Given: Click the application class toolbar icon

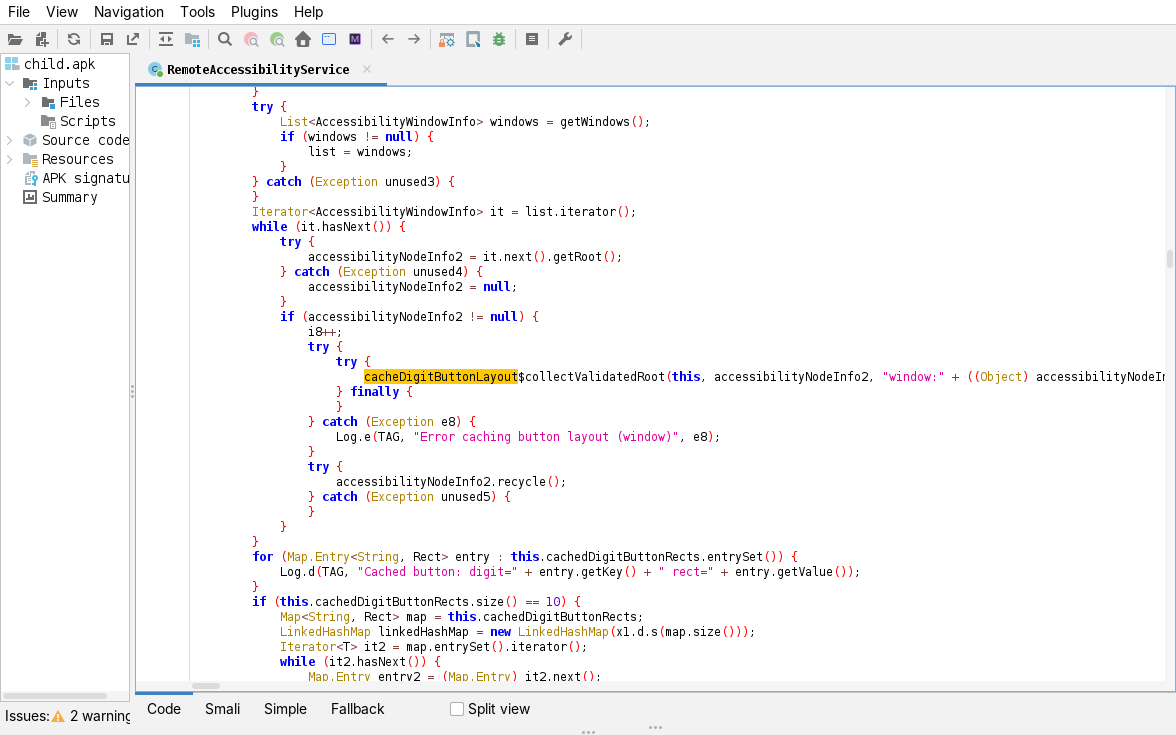Looking at the screenshot, I should pyautogui.click(x=329, y=40).
